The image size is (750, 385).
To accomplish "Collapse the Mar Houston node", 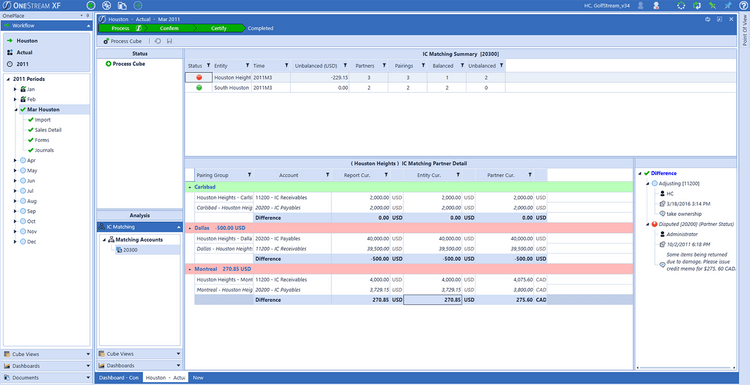I will pyautogui.click(x=15, y=110).
